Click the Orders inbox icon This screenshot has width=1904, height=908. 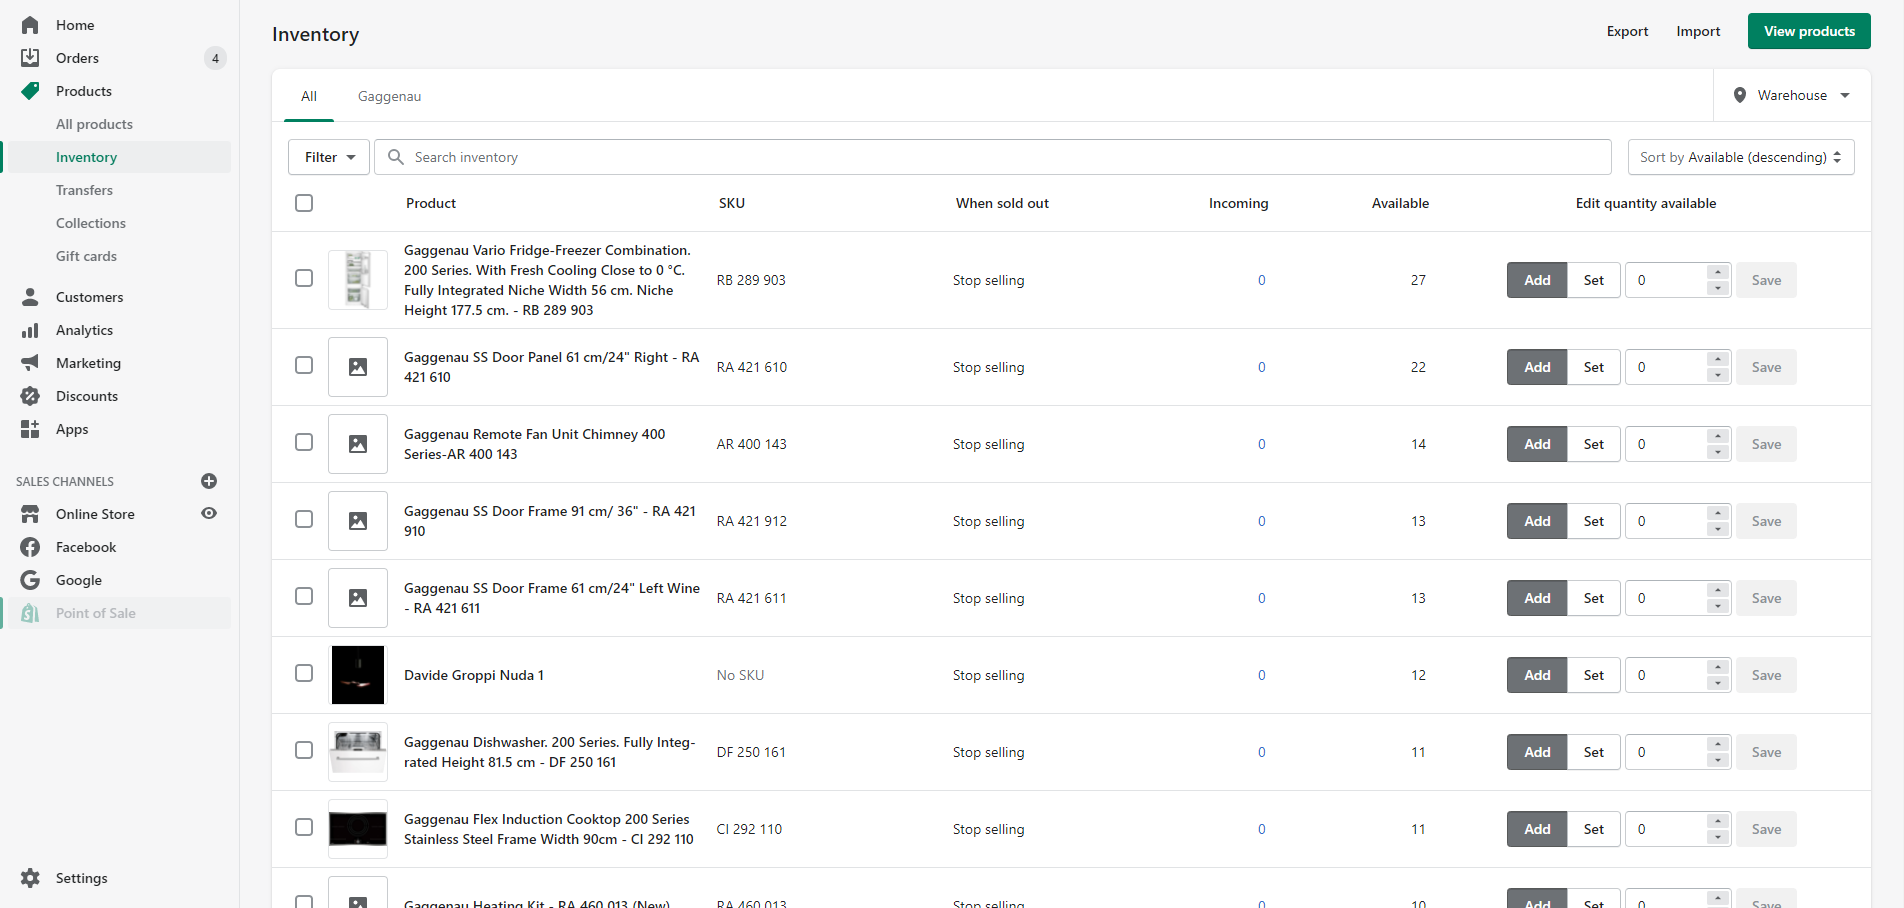(30, 58)
